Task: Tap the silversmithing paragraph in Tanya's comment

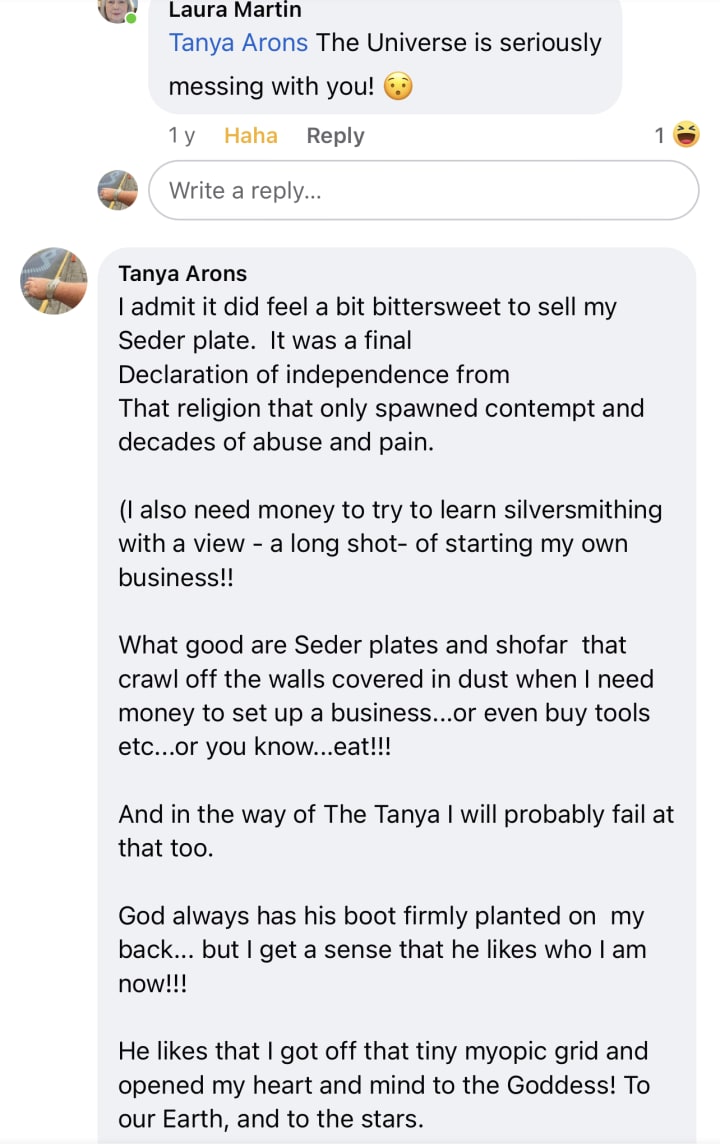Action: 390,544
